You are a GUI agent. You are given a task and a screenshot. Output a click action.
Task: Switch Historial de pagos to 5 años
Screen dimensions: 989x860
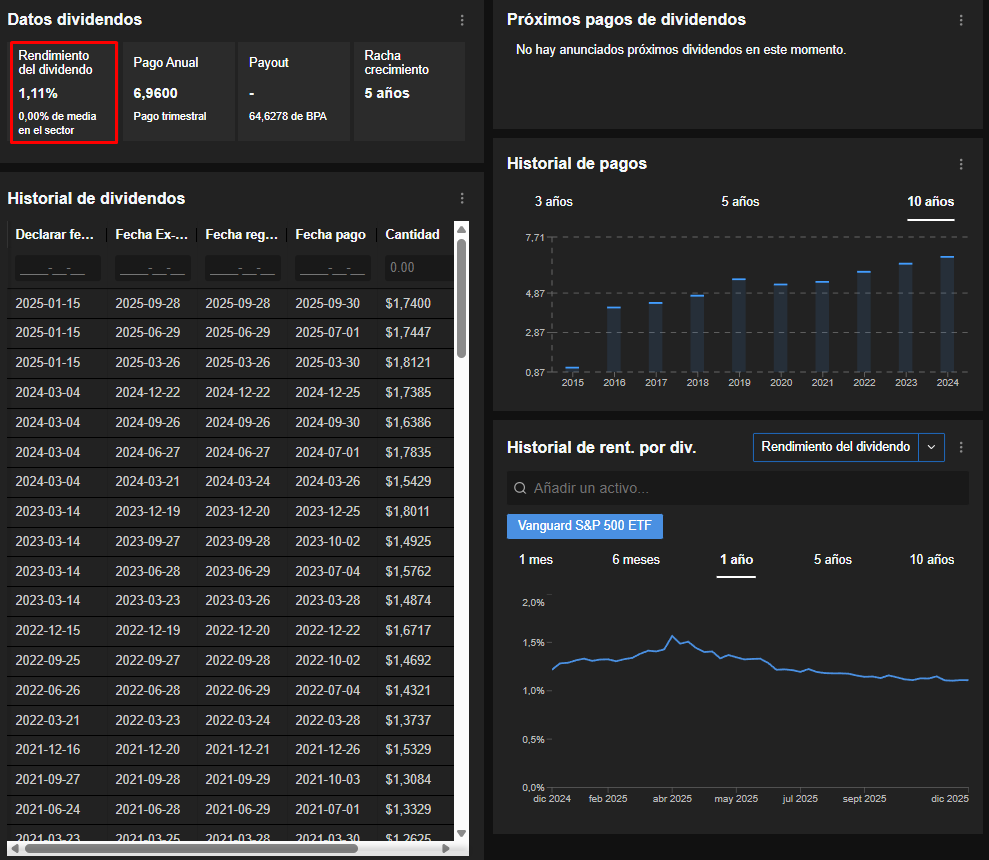click(740, 202)
